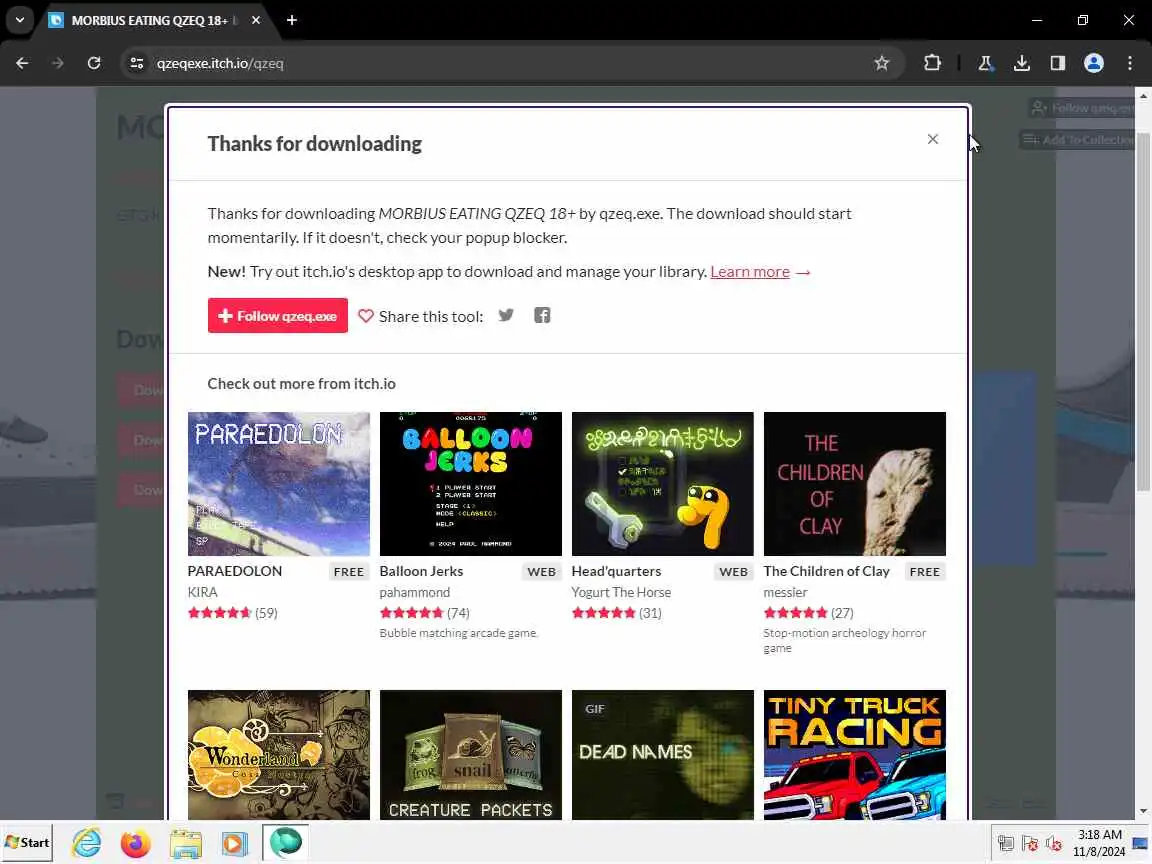Click the PARAEDOLON star rating (59)
Screen dimensions: 1152x864
point(232,613)
